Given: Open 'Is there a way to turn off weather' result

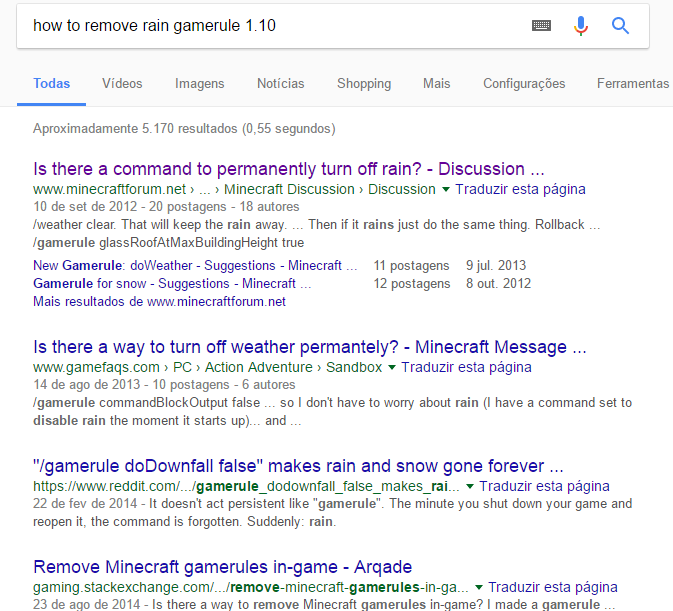Looking at the screenshot, I should [x=310, y=347].
